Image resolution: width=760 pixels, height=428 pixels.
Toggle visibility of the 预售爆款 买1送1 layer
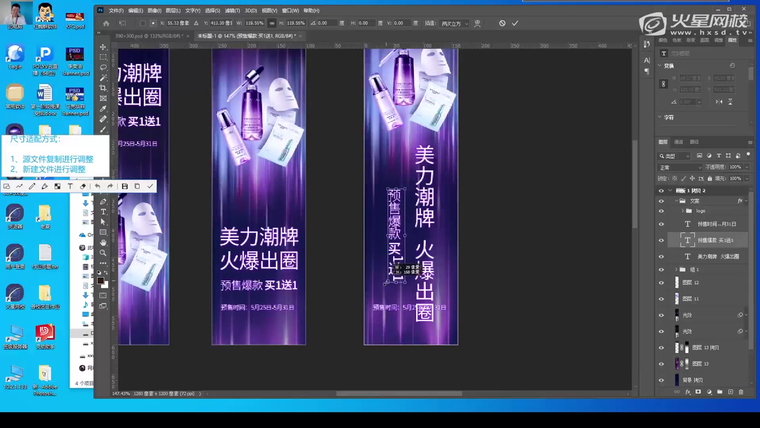pos(661,240)
